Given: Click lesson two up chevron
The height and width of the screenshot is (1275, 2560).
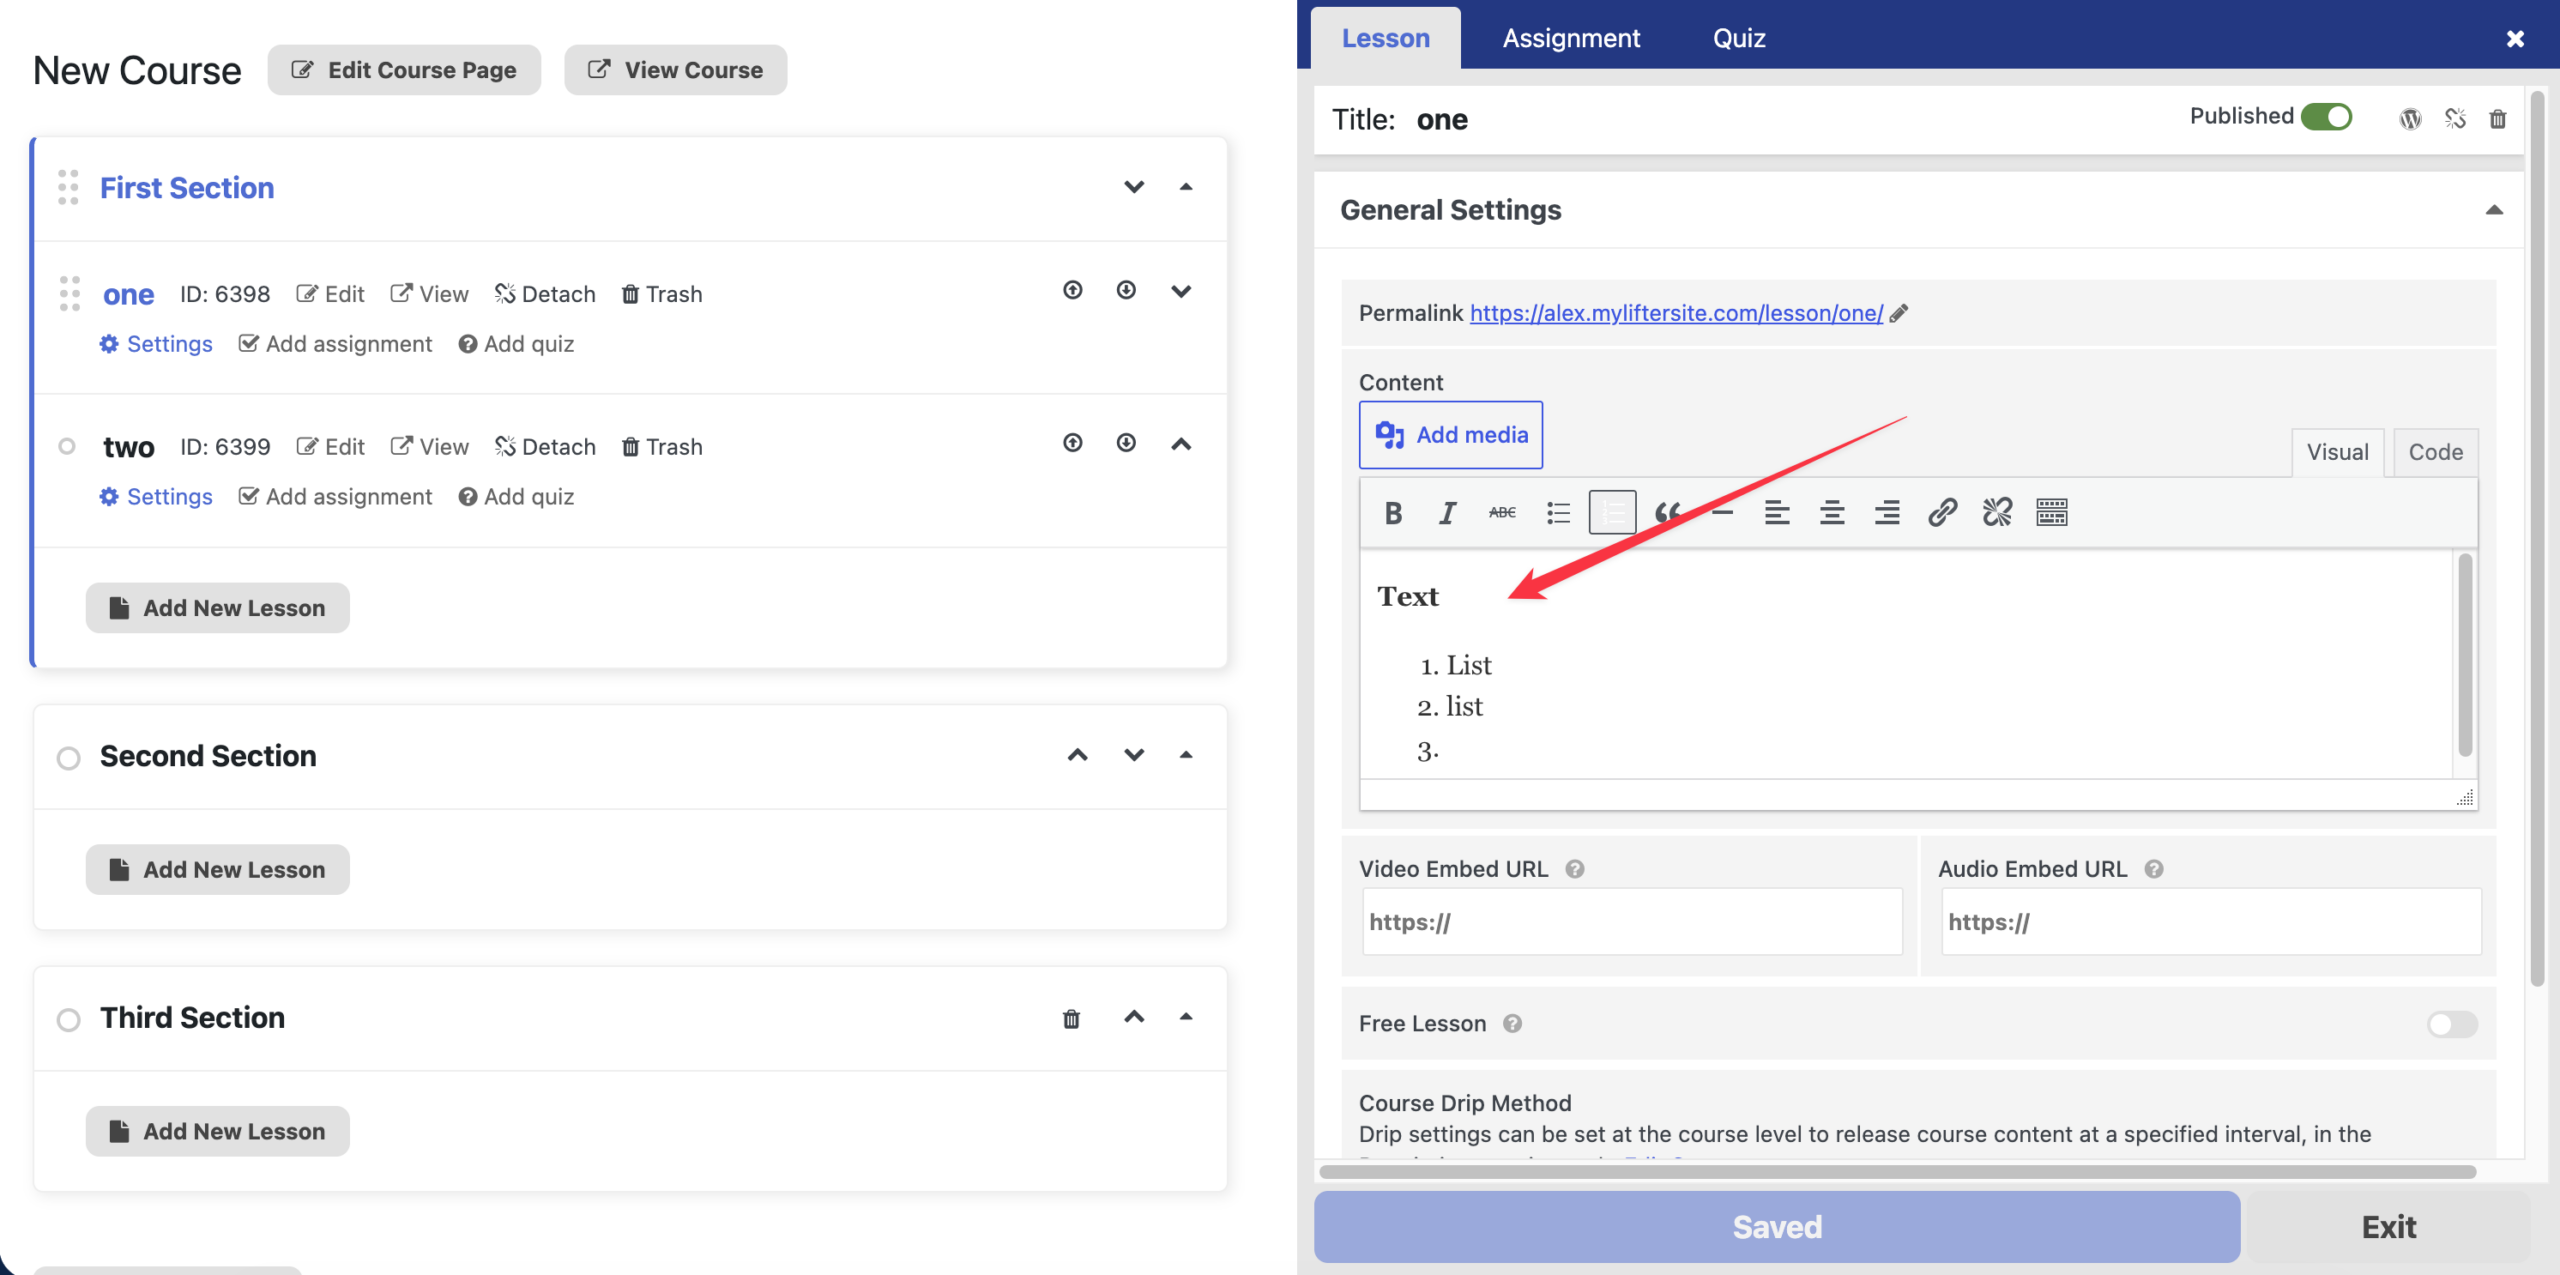Looking at the screenshot, I should 1181,444.
